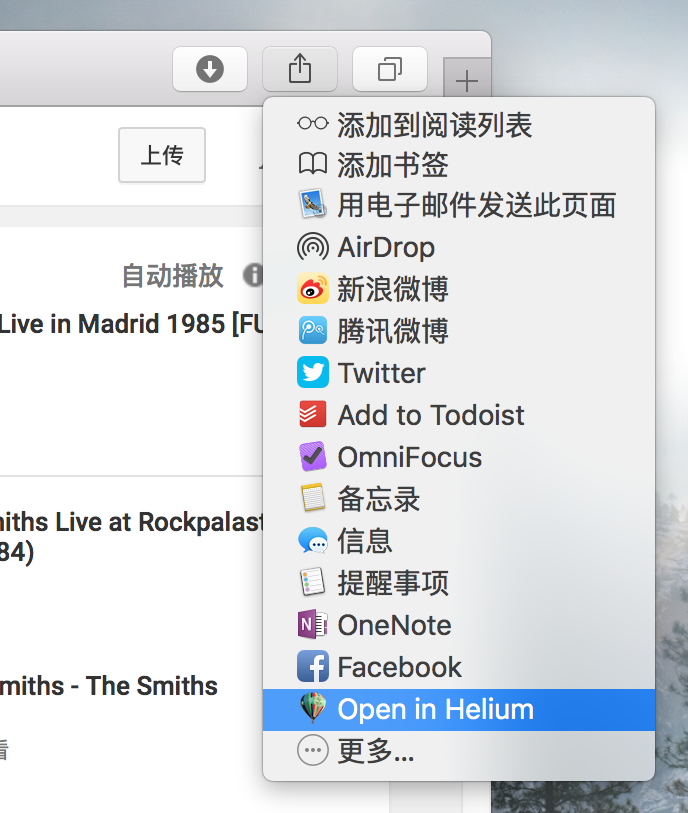Send page to OmniFocus
This screenshot has height=813, width=688.
[x=459, y=457]
